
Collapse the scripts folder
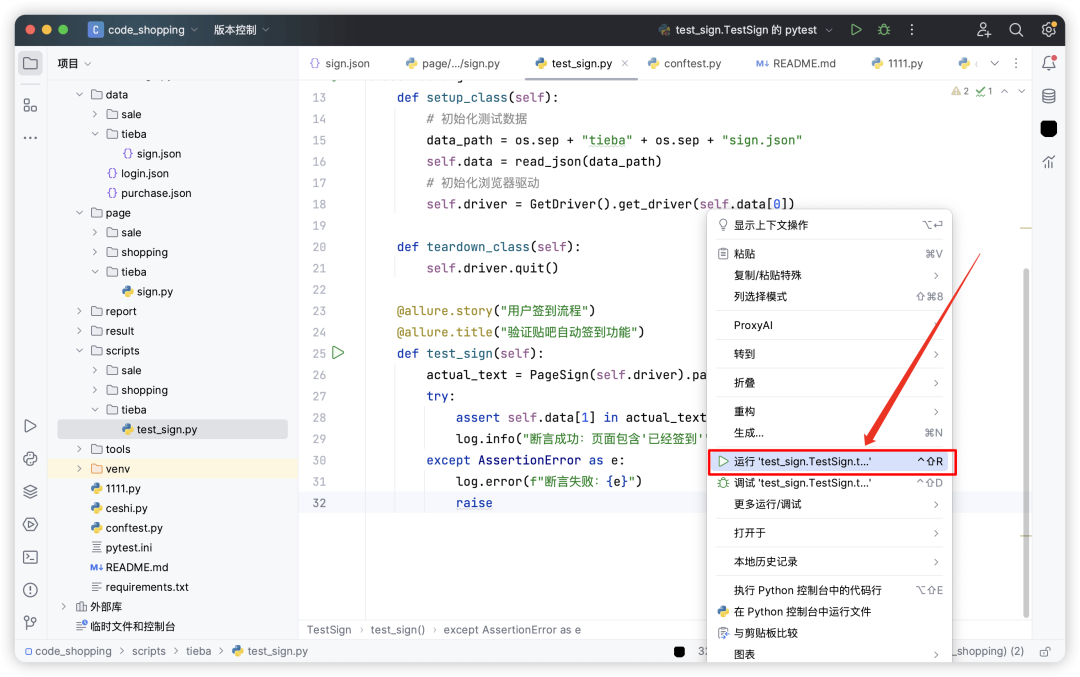tap(80, 351)
